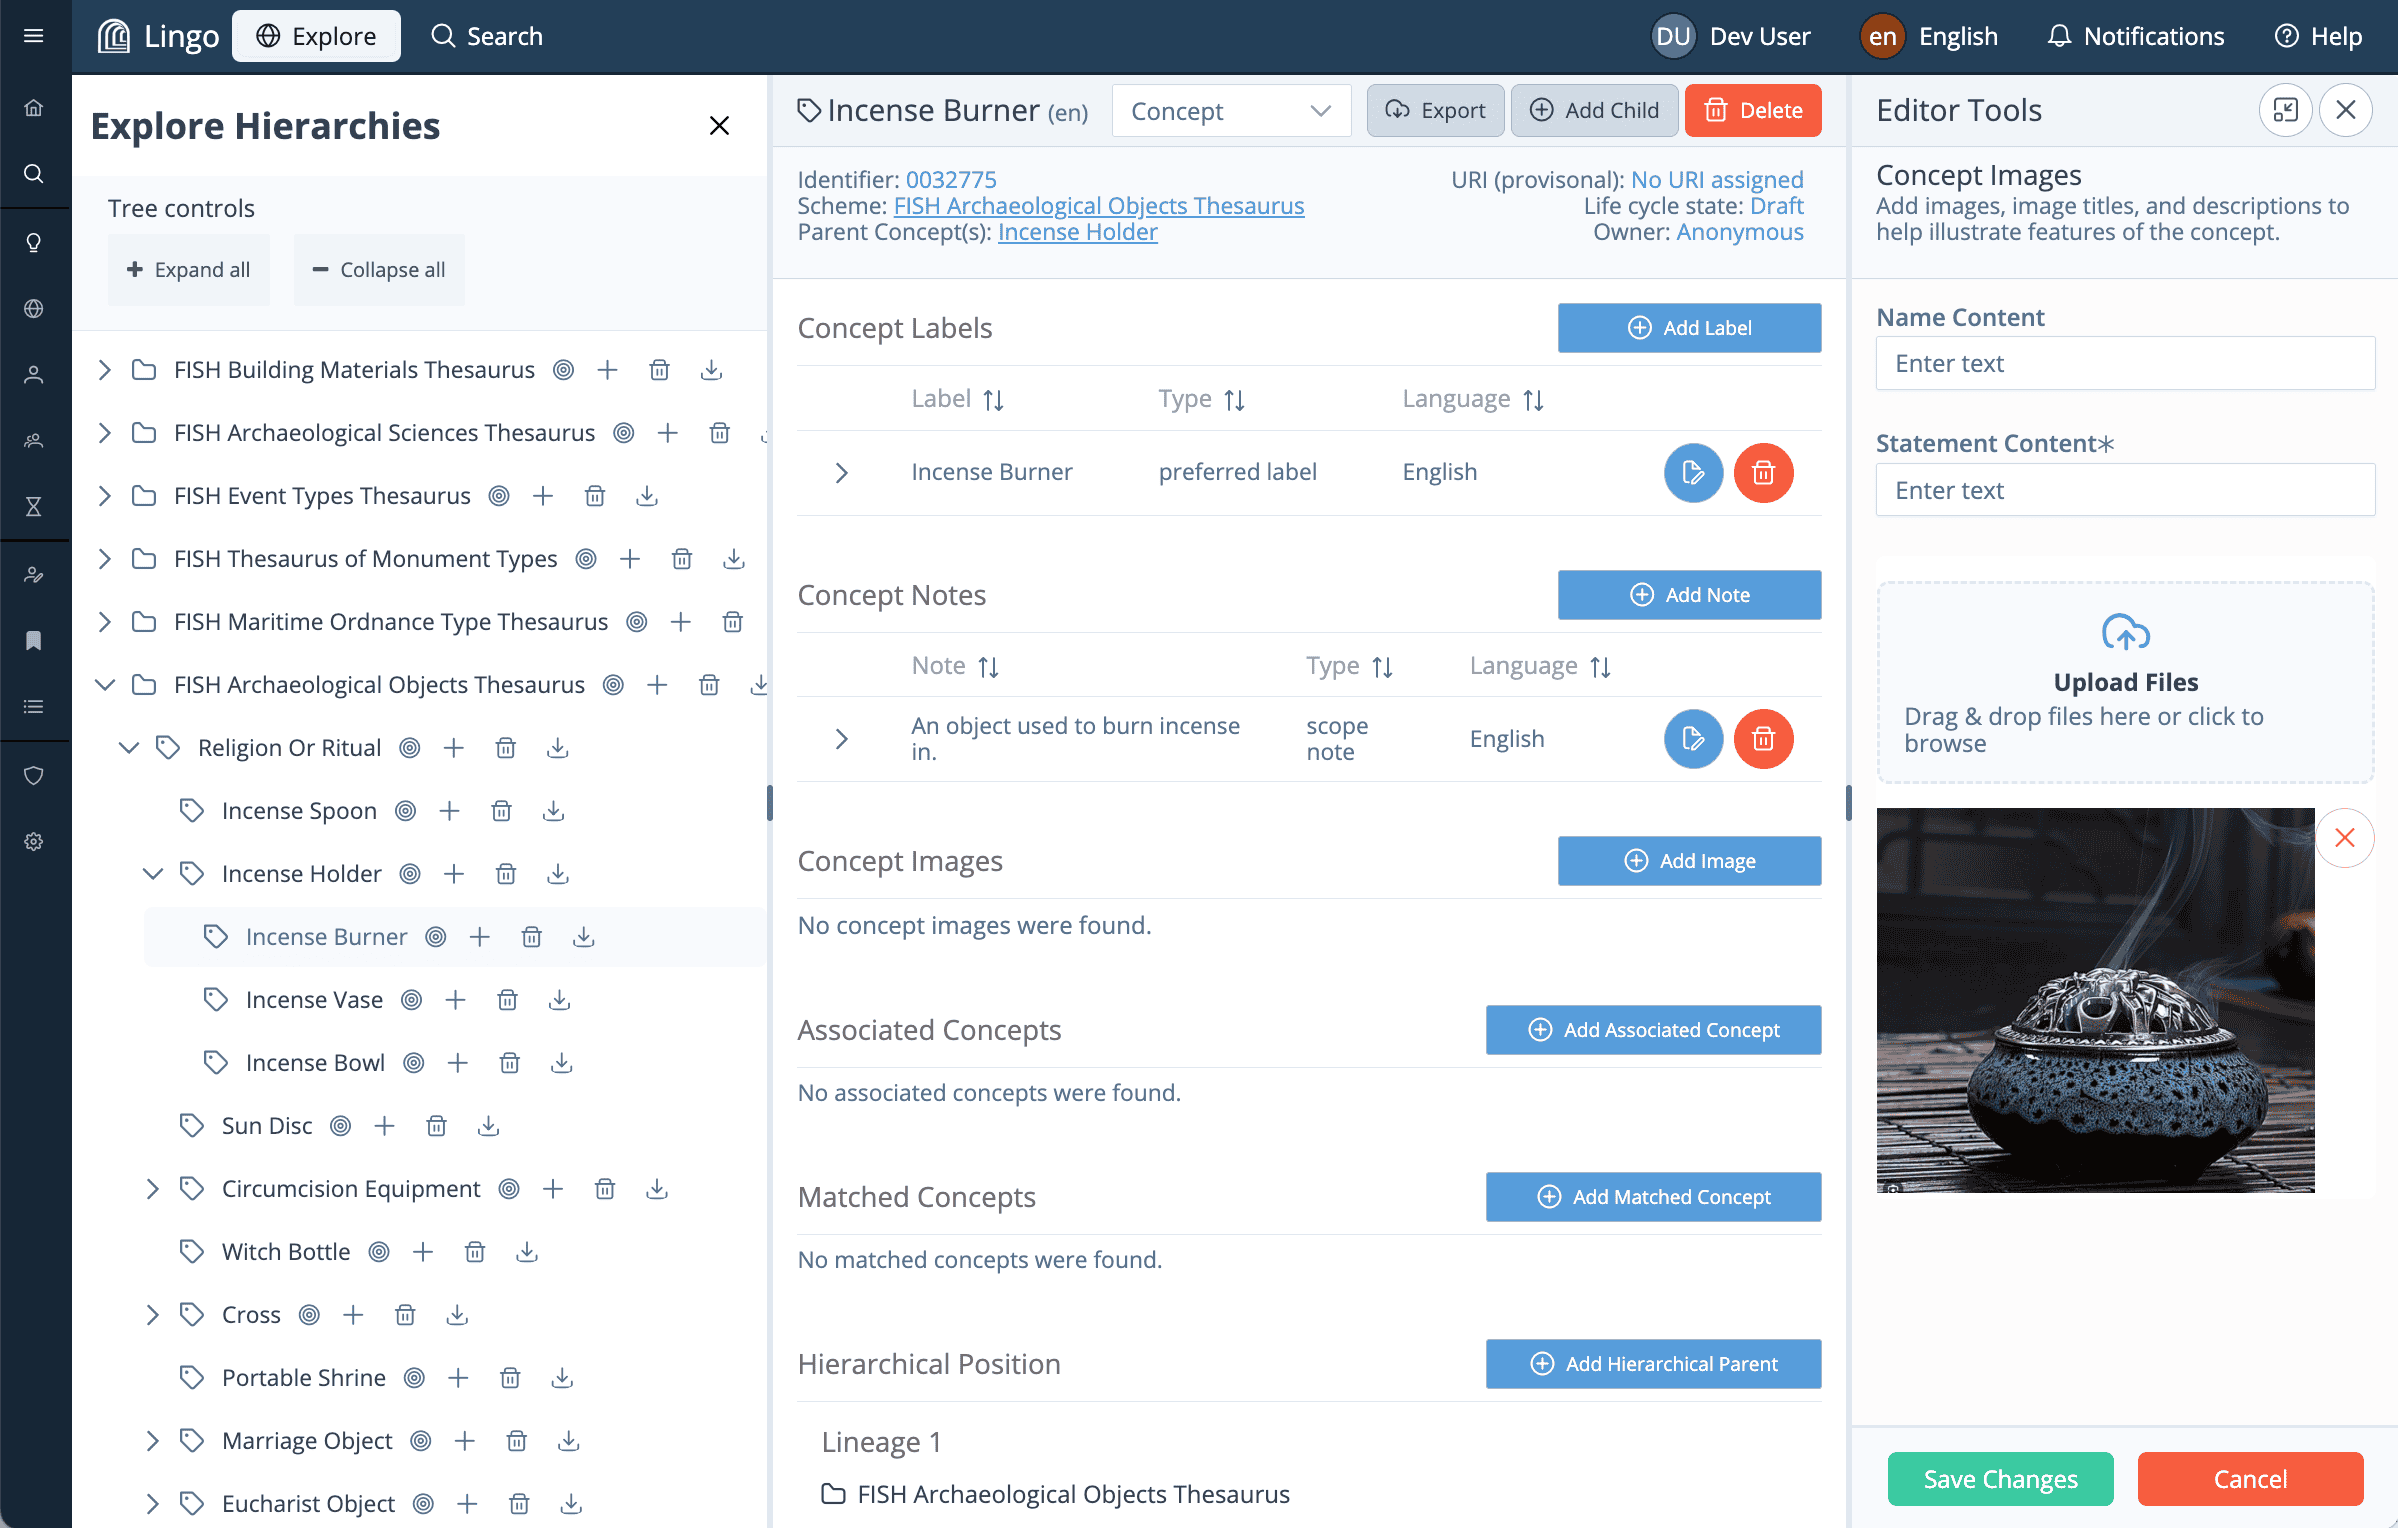Click the plus icon beside FISH Building Materials Thesaurus
Screen dimensions: 2398x1528
(x=608, y=370)
